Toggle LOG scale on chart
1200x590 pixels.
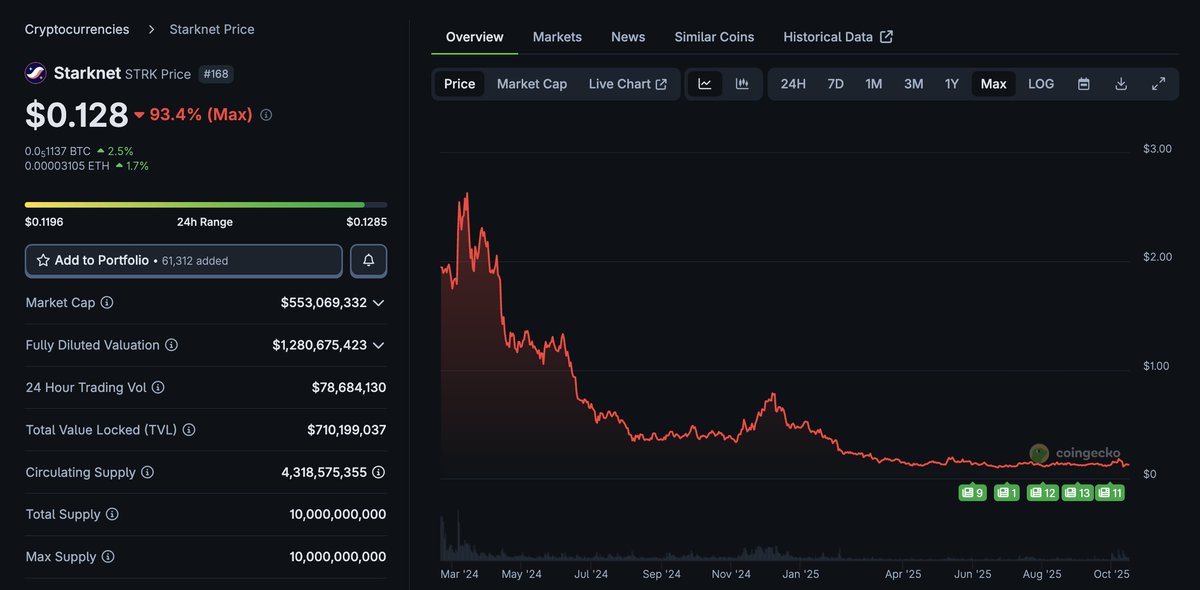[x=1041, y=84]
